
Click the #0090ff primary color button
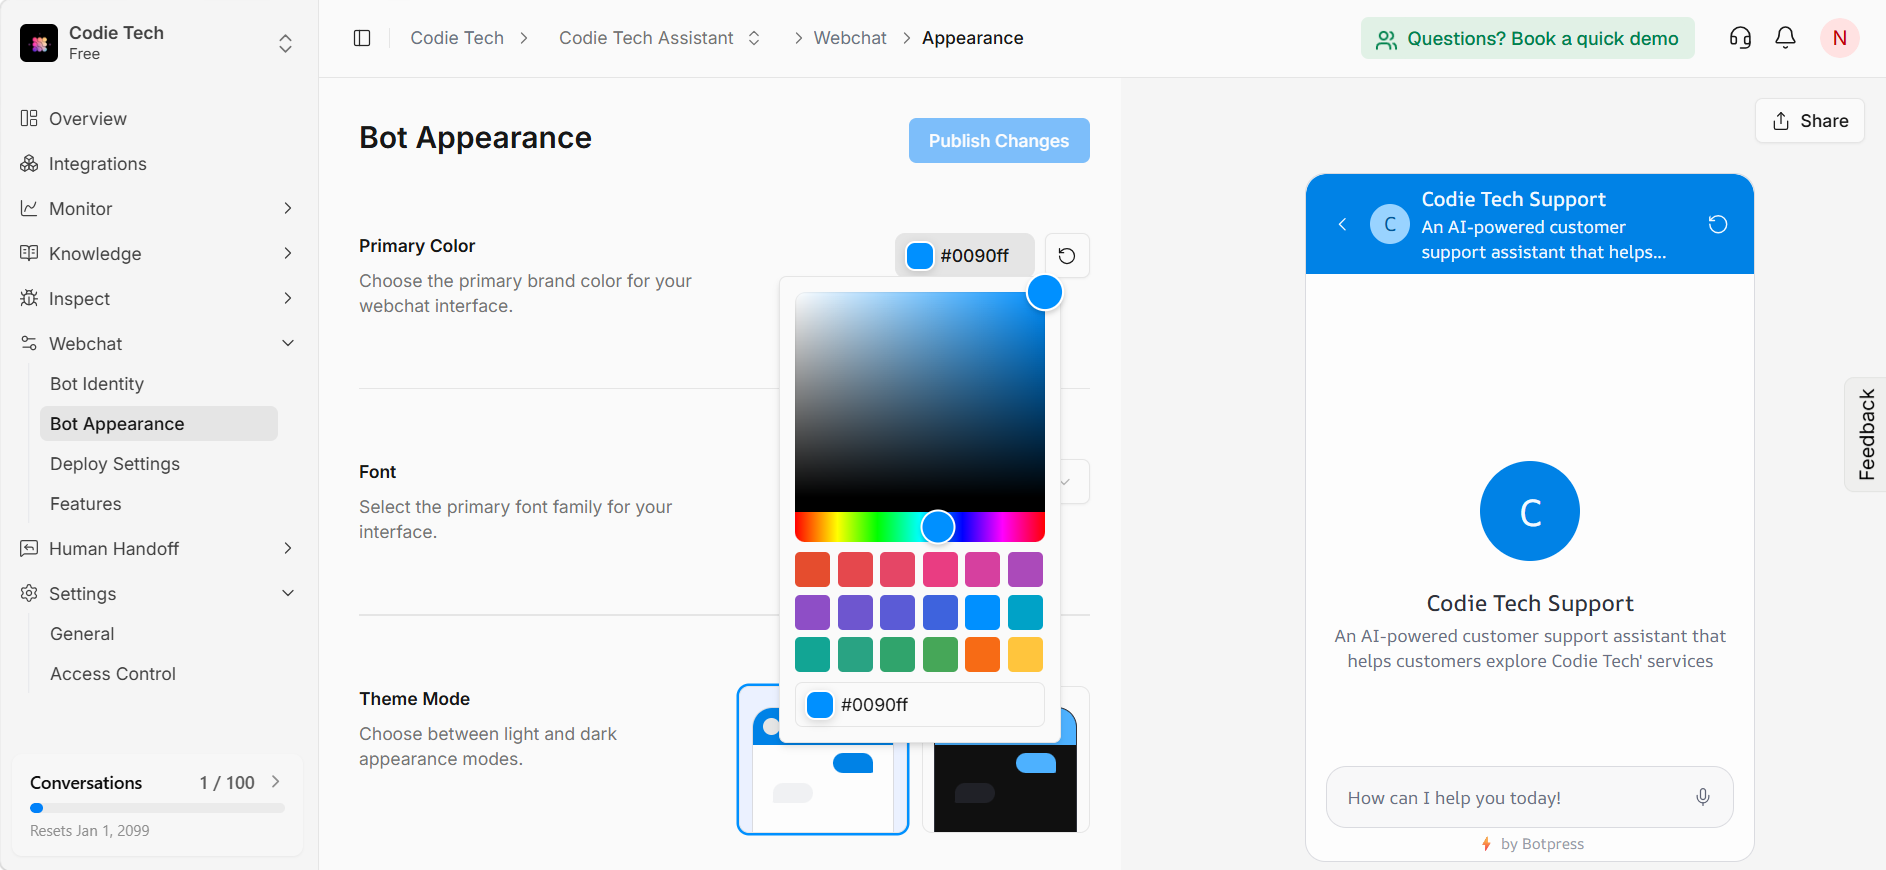click(x=964, y=255)
